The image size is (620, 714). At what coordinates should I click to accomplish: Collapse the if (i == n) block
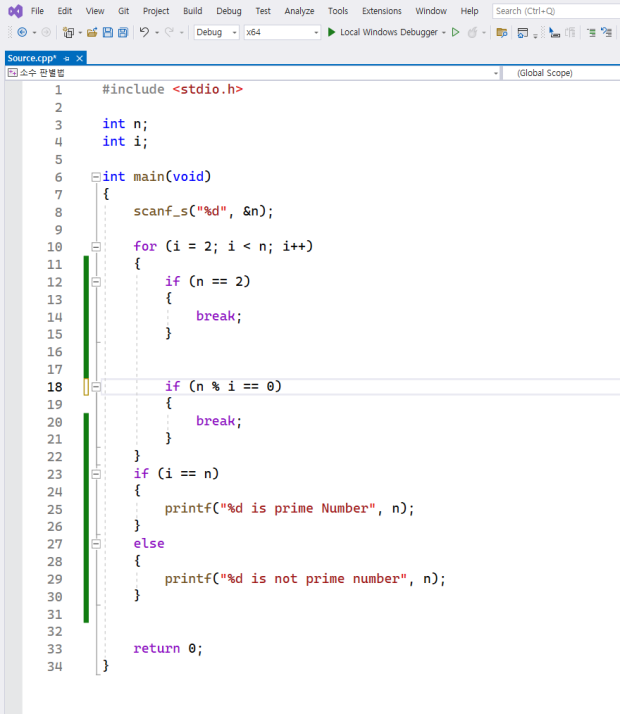[96, 474]
